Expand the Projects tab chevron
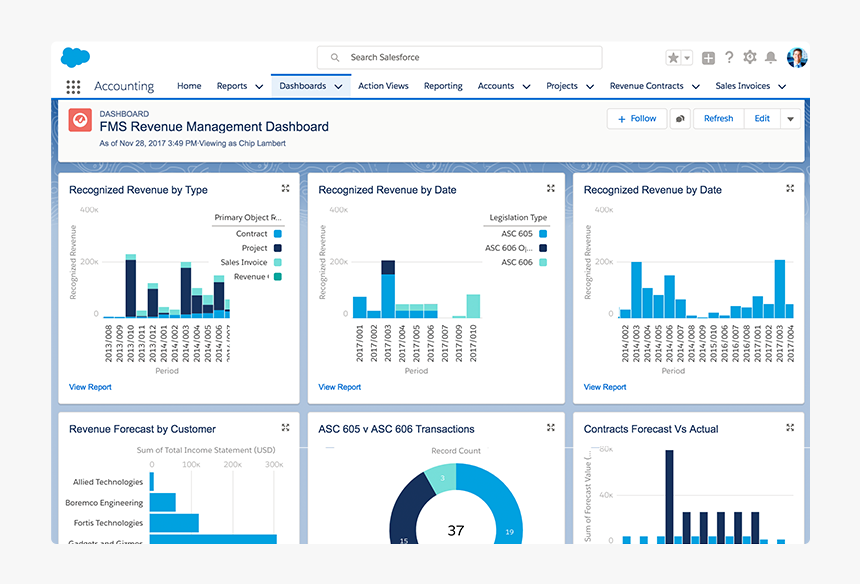Image resolution: width=860 pixels, height=584 pixels. (x=590, y=87)
